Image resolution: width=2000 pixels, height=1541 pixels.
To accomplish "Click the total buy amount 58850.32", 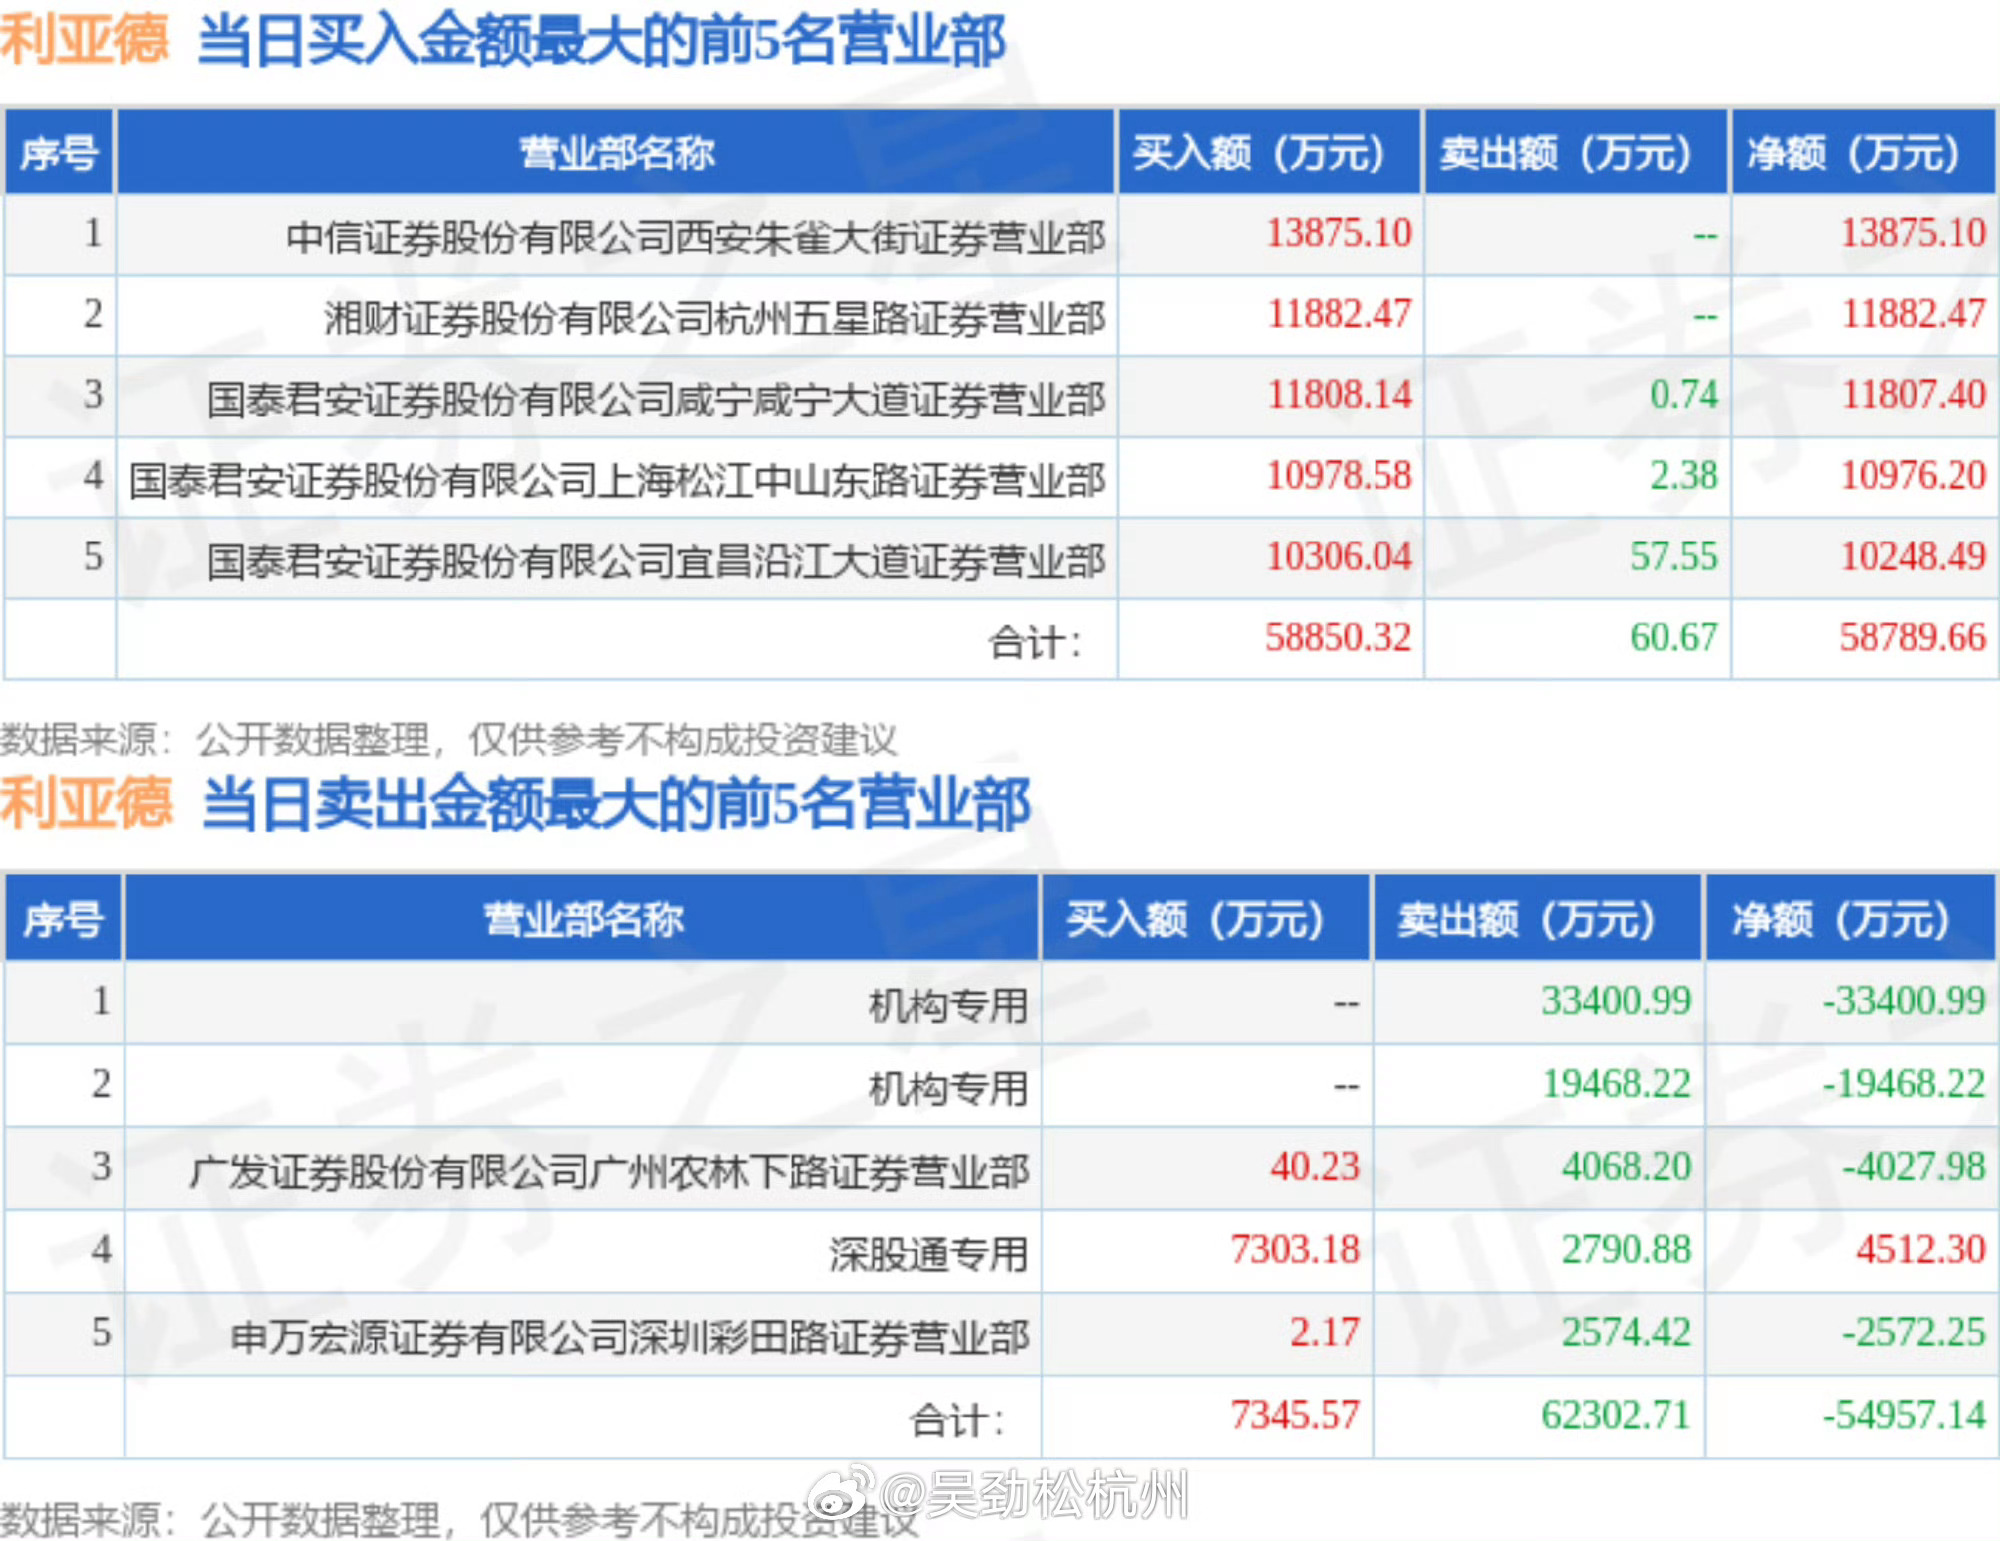I will (x=1338, y=637).
